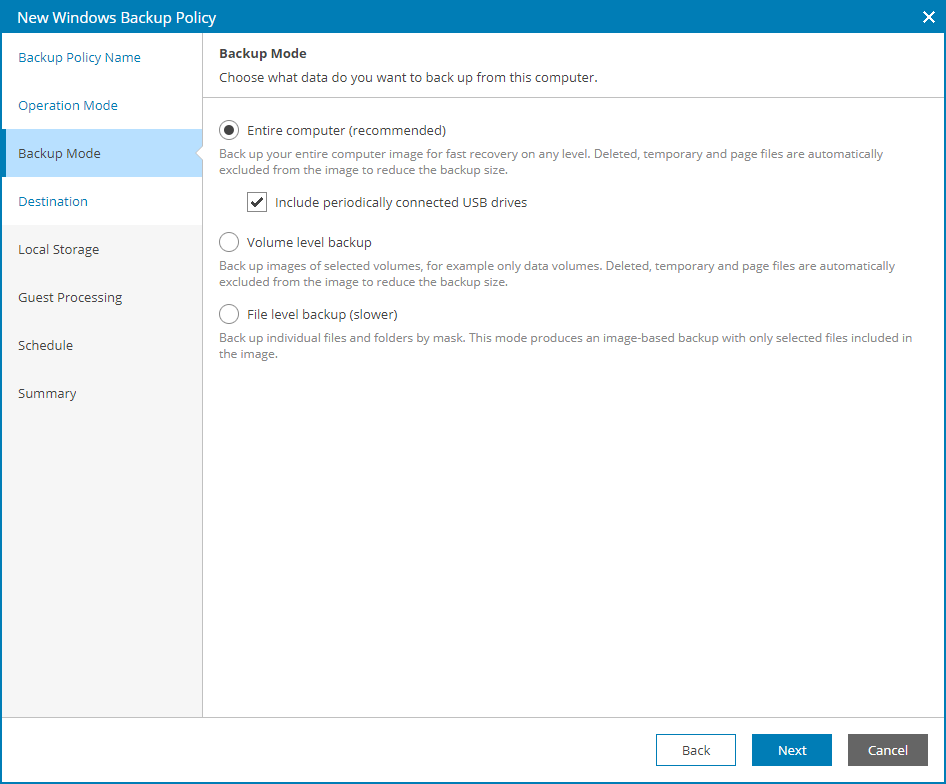The width and height of the screenshot is (946, 784).
Task: Open the Operation Mode step
Action: (x=68, y=106)
